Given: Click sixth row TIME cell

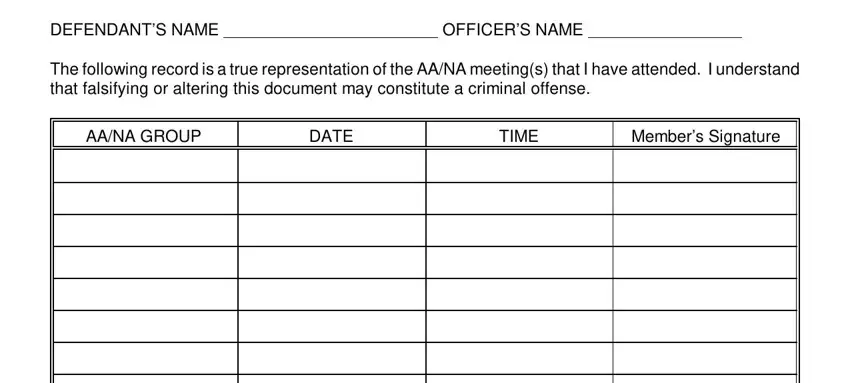Looking at the screenshot, I should click(x=519, y=326).
